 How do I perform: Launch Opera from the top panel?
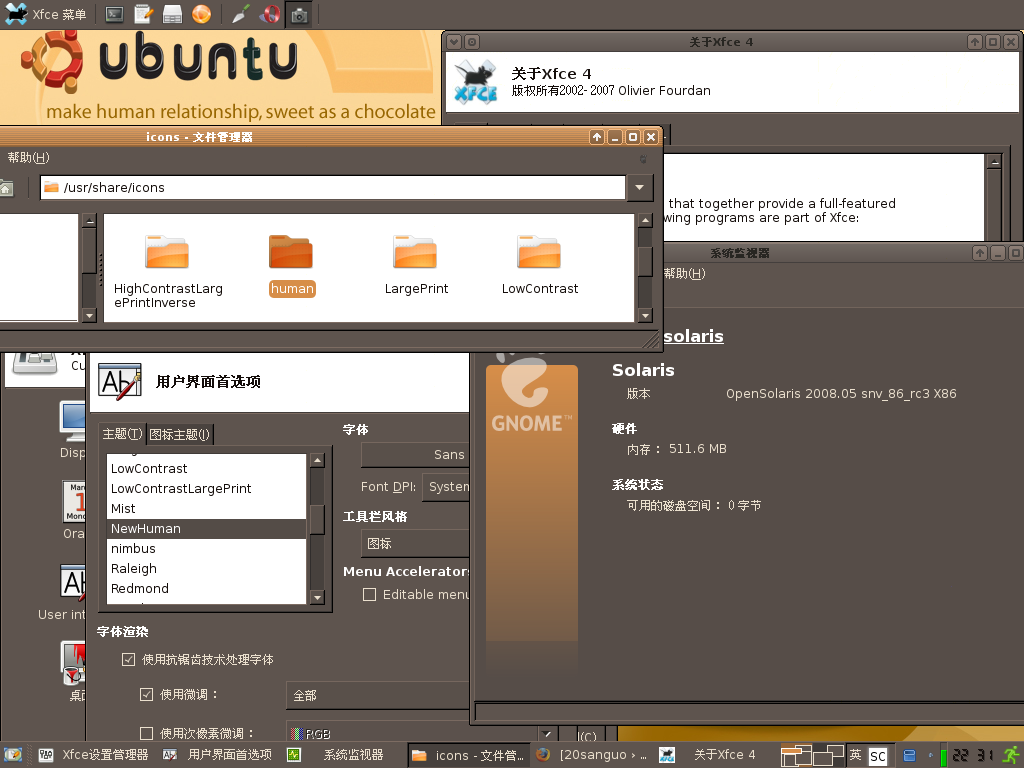coord(270,14)
